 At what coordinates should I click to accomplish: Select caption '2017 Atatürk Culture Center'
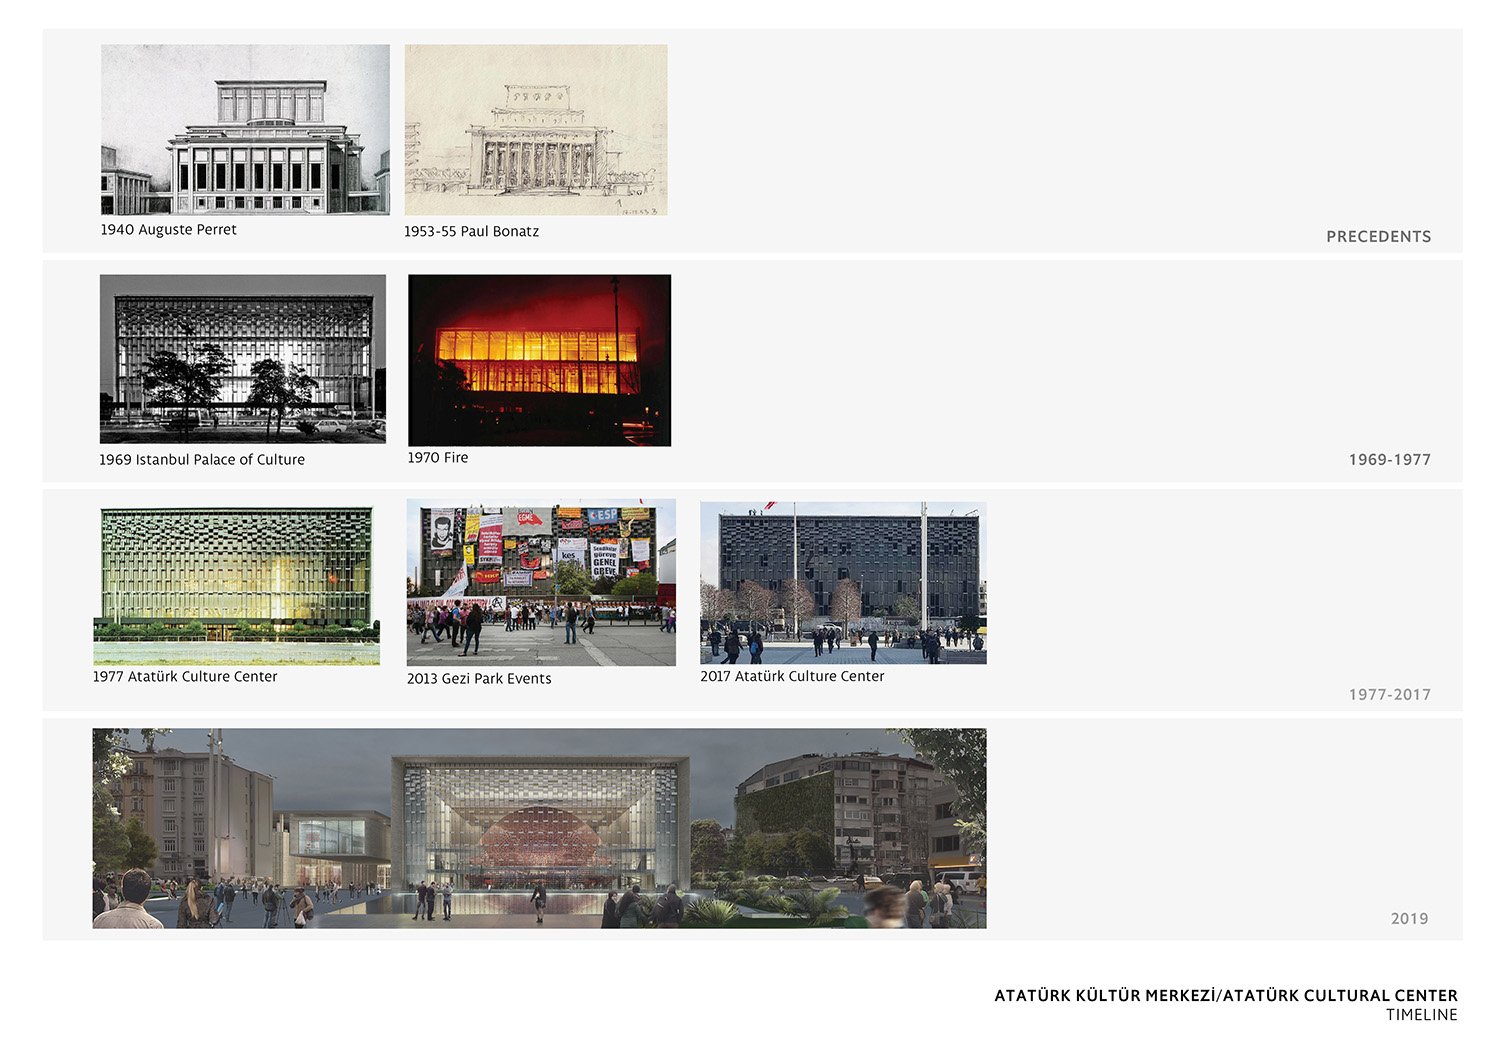click(x=792, y=676)
